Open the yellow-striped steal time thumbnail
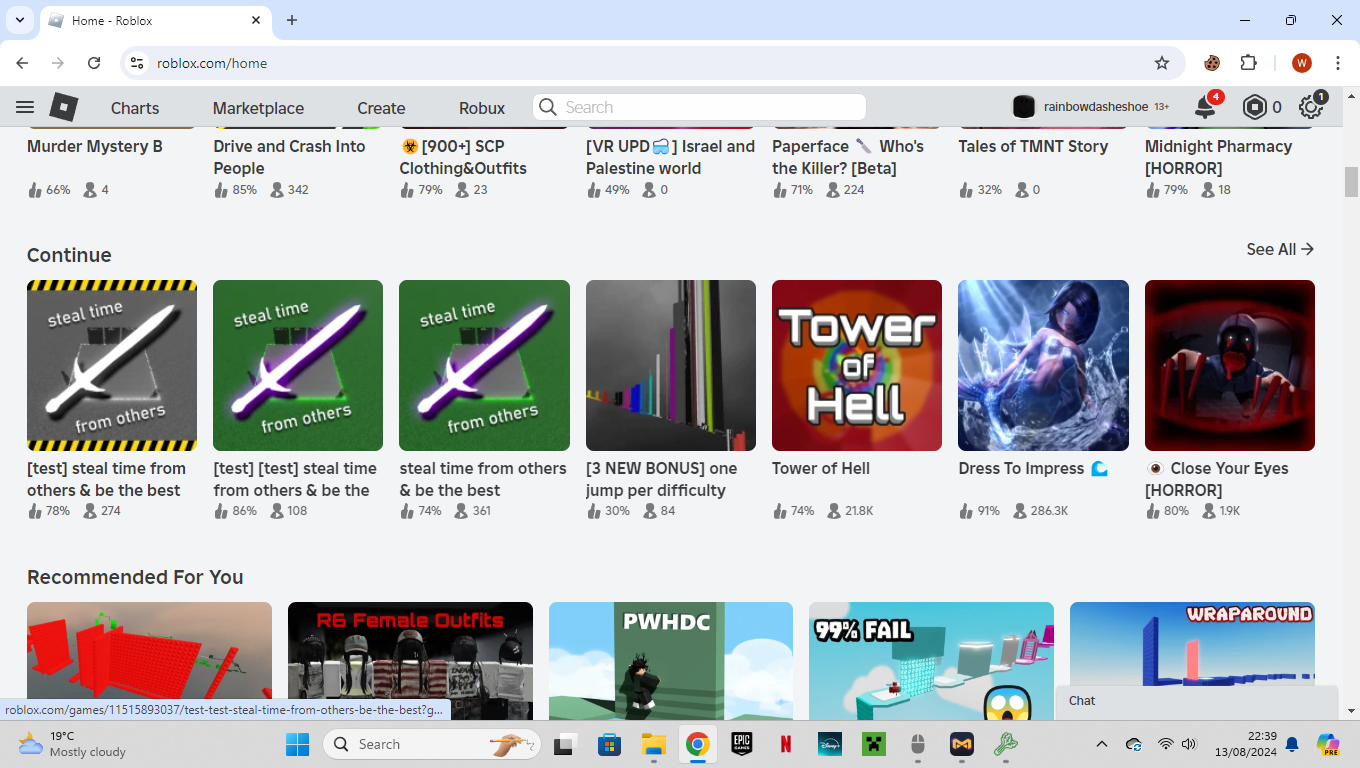The image size is (1360, 768). (x=112, y=365)
